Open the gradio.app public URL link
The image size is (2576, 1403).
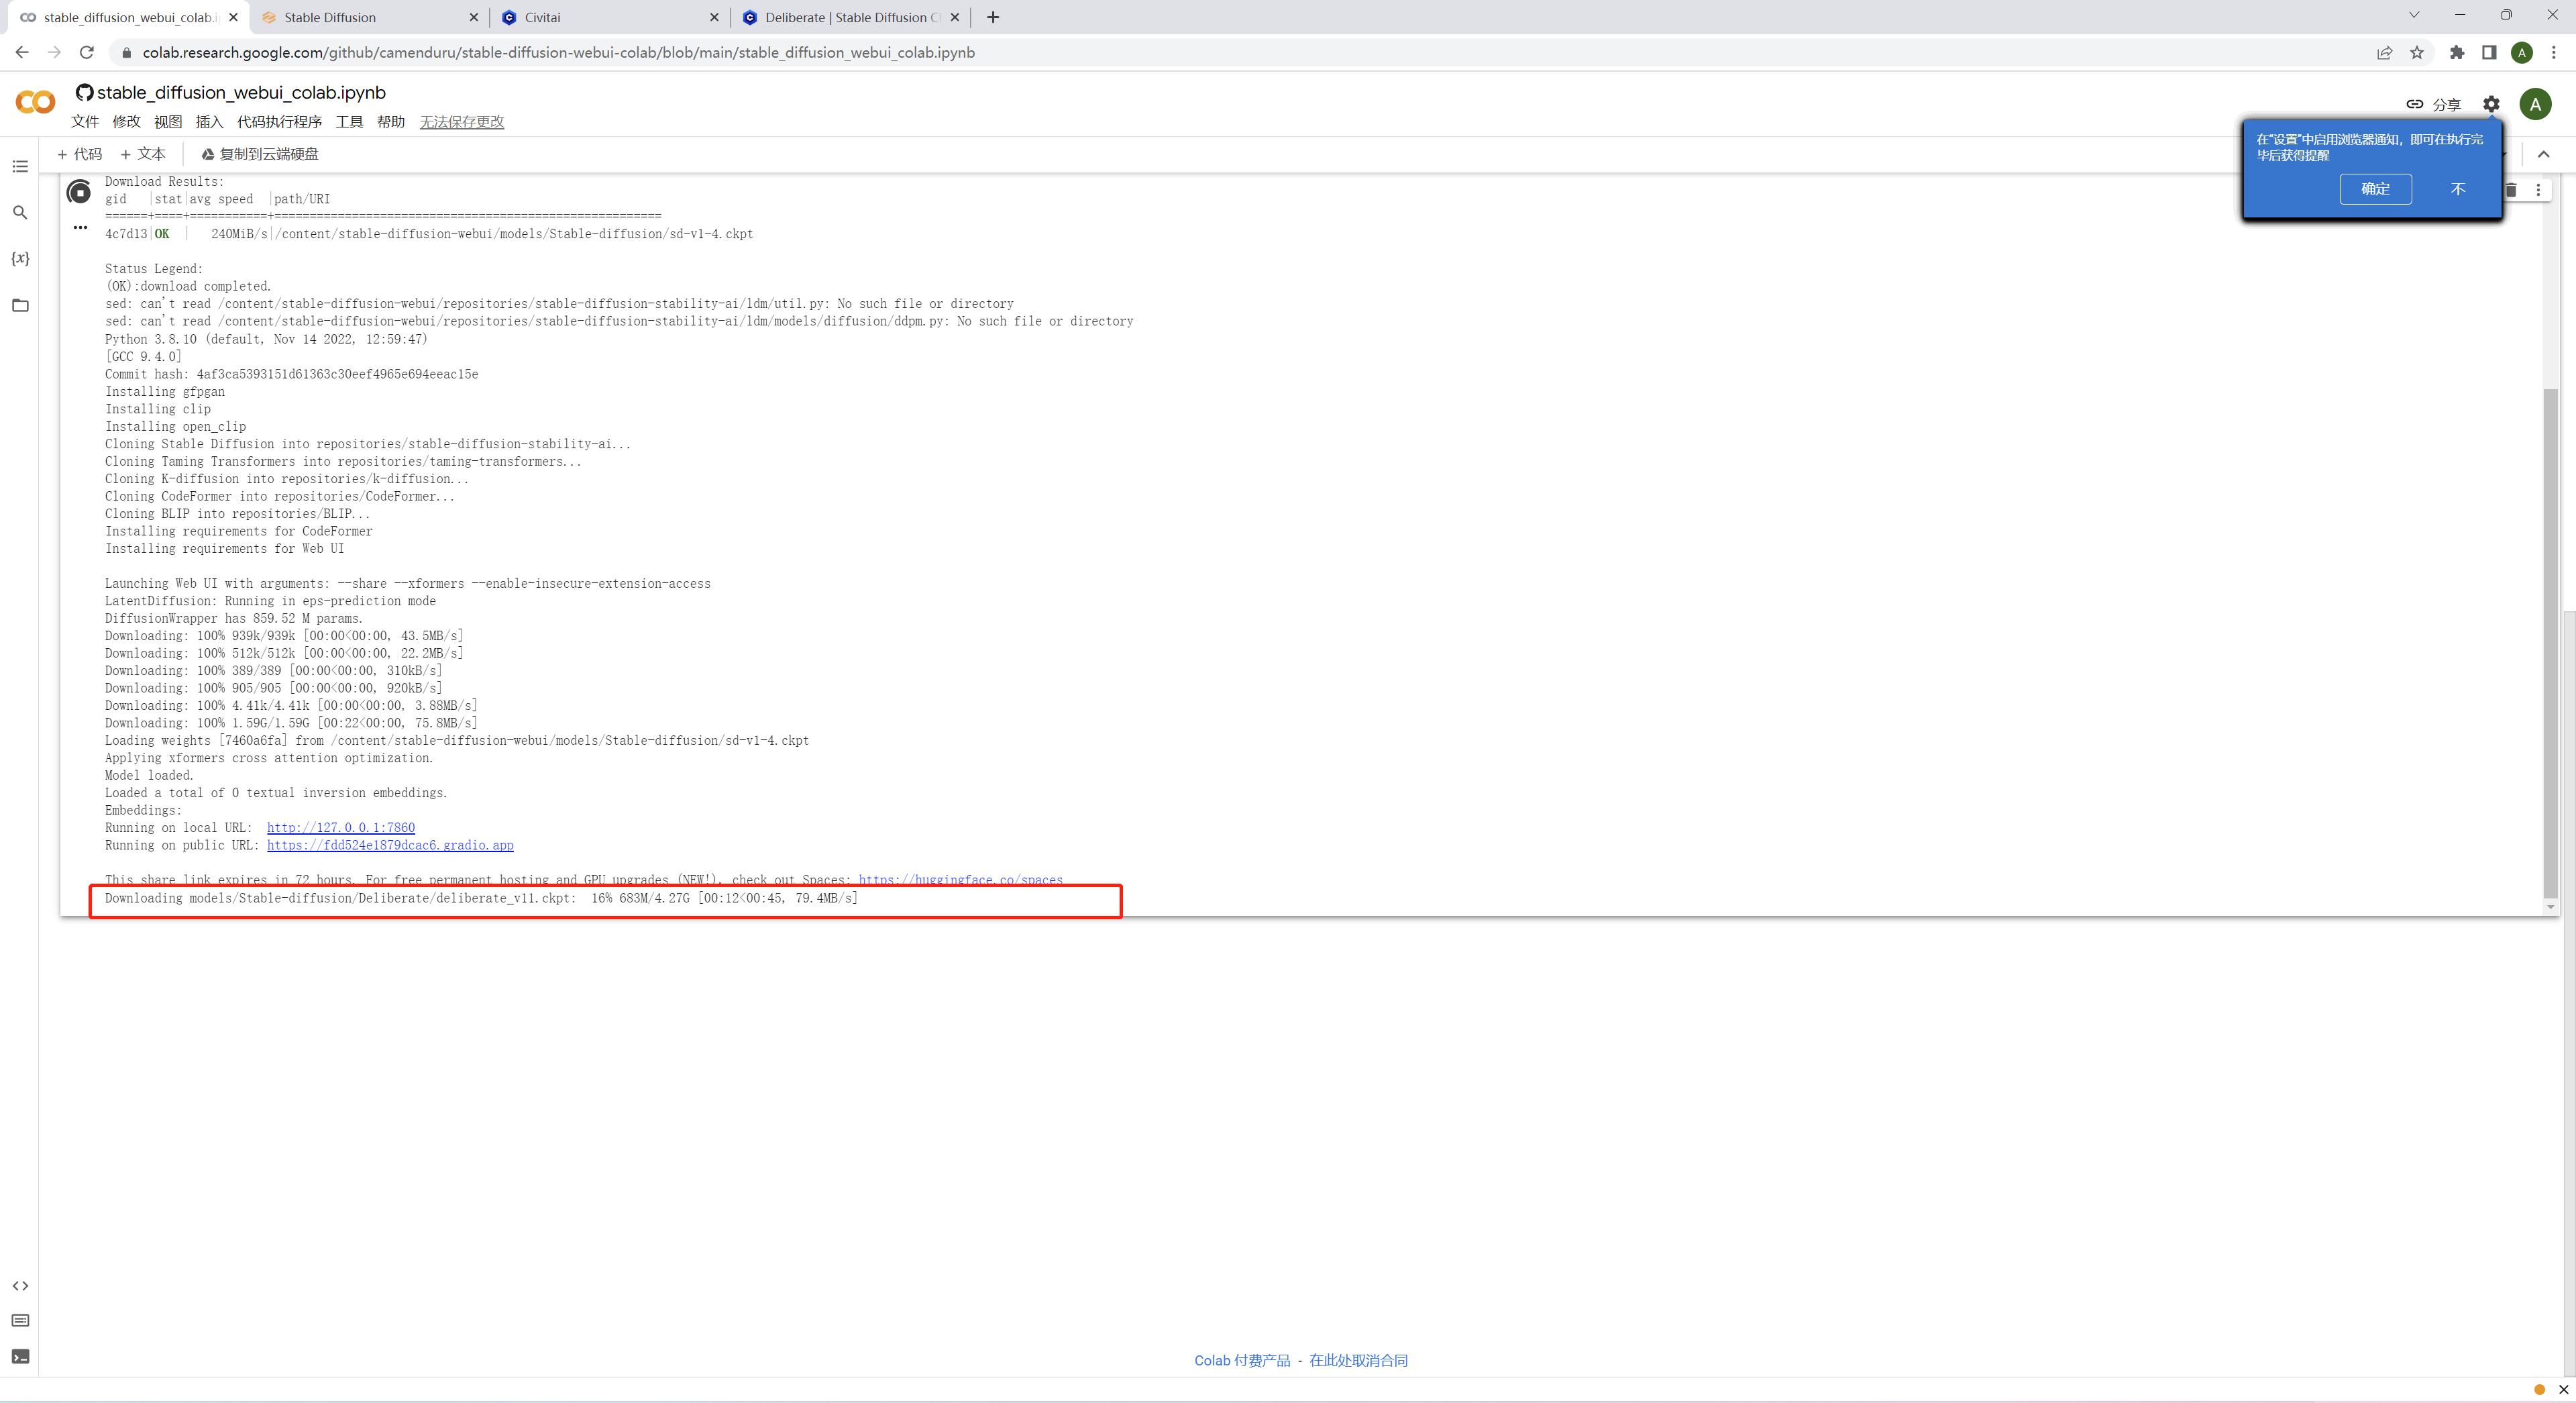(390, 845)
